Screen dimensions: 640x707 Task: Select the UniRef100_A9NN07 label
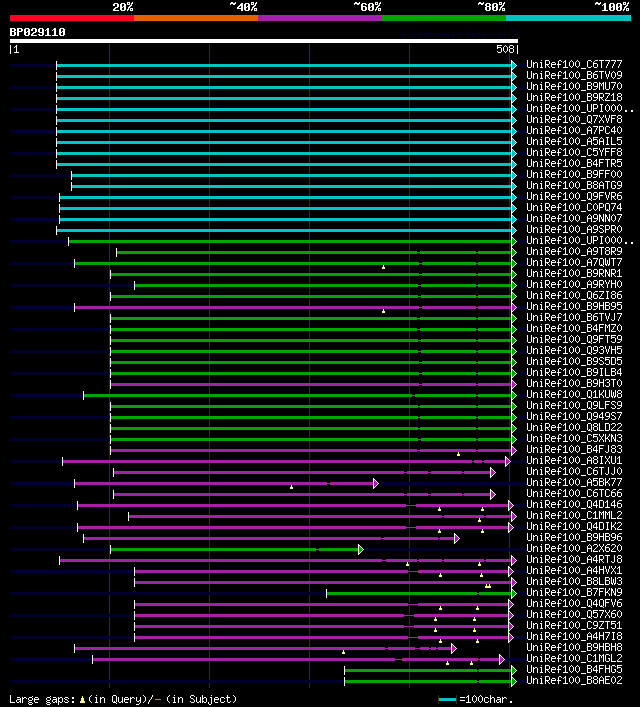(x=574, y=219)
